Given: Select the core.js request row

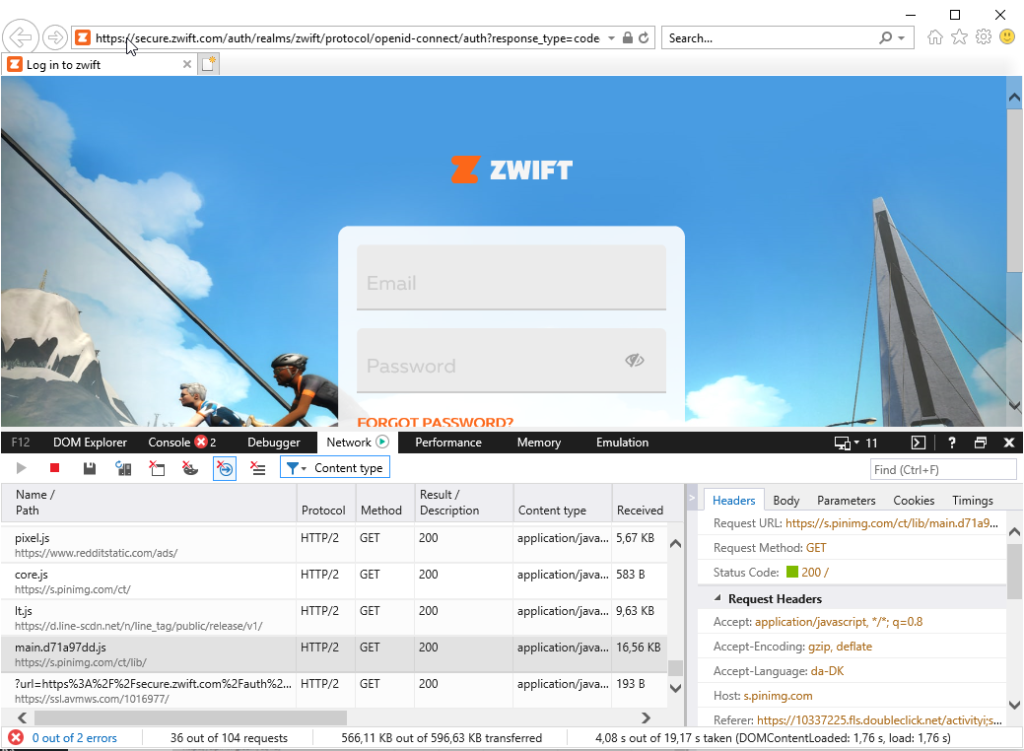Looking at the screenshot, I should pyautogui.click(x=334, y=581).
